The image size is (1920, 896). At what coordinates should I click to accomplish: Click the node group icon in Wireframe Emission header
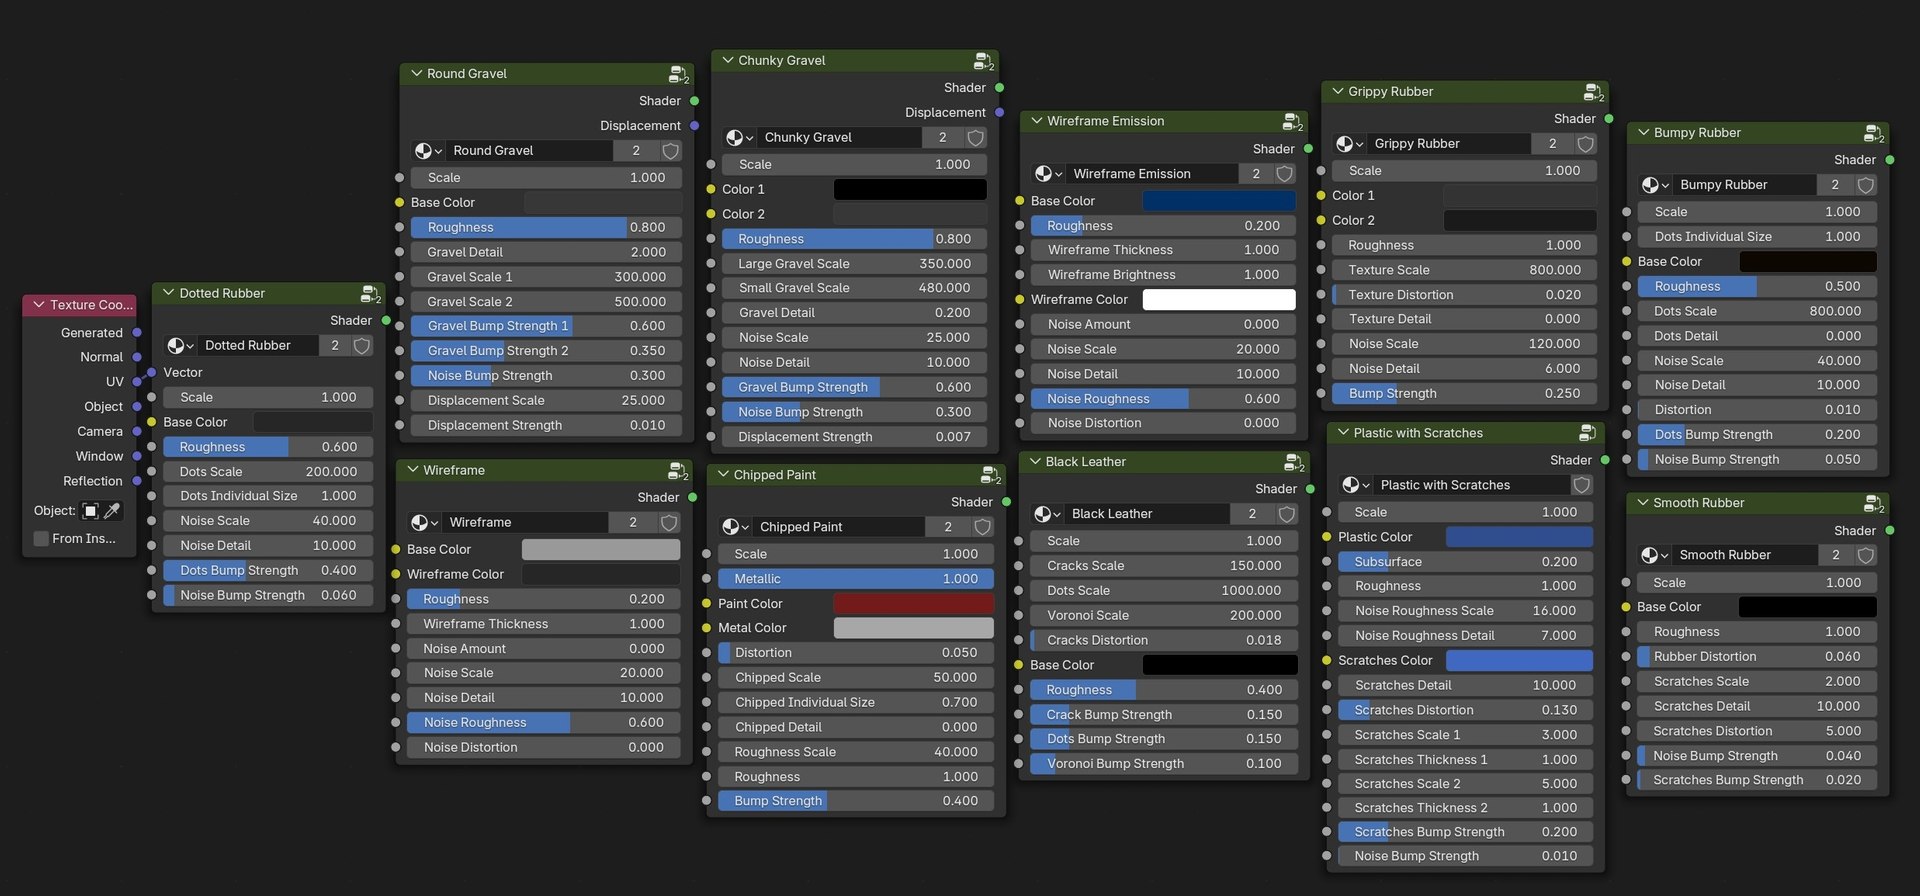click(x=1293, y=122)
